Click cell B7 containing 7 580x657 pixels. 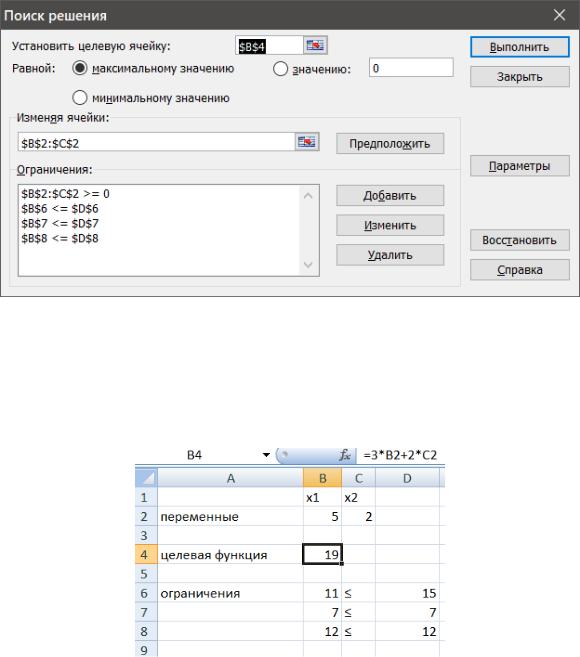tap(322, 612)
